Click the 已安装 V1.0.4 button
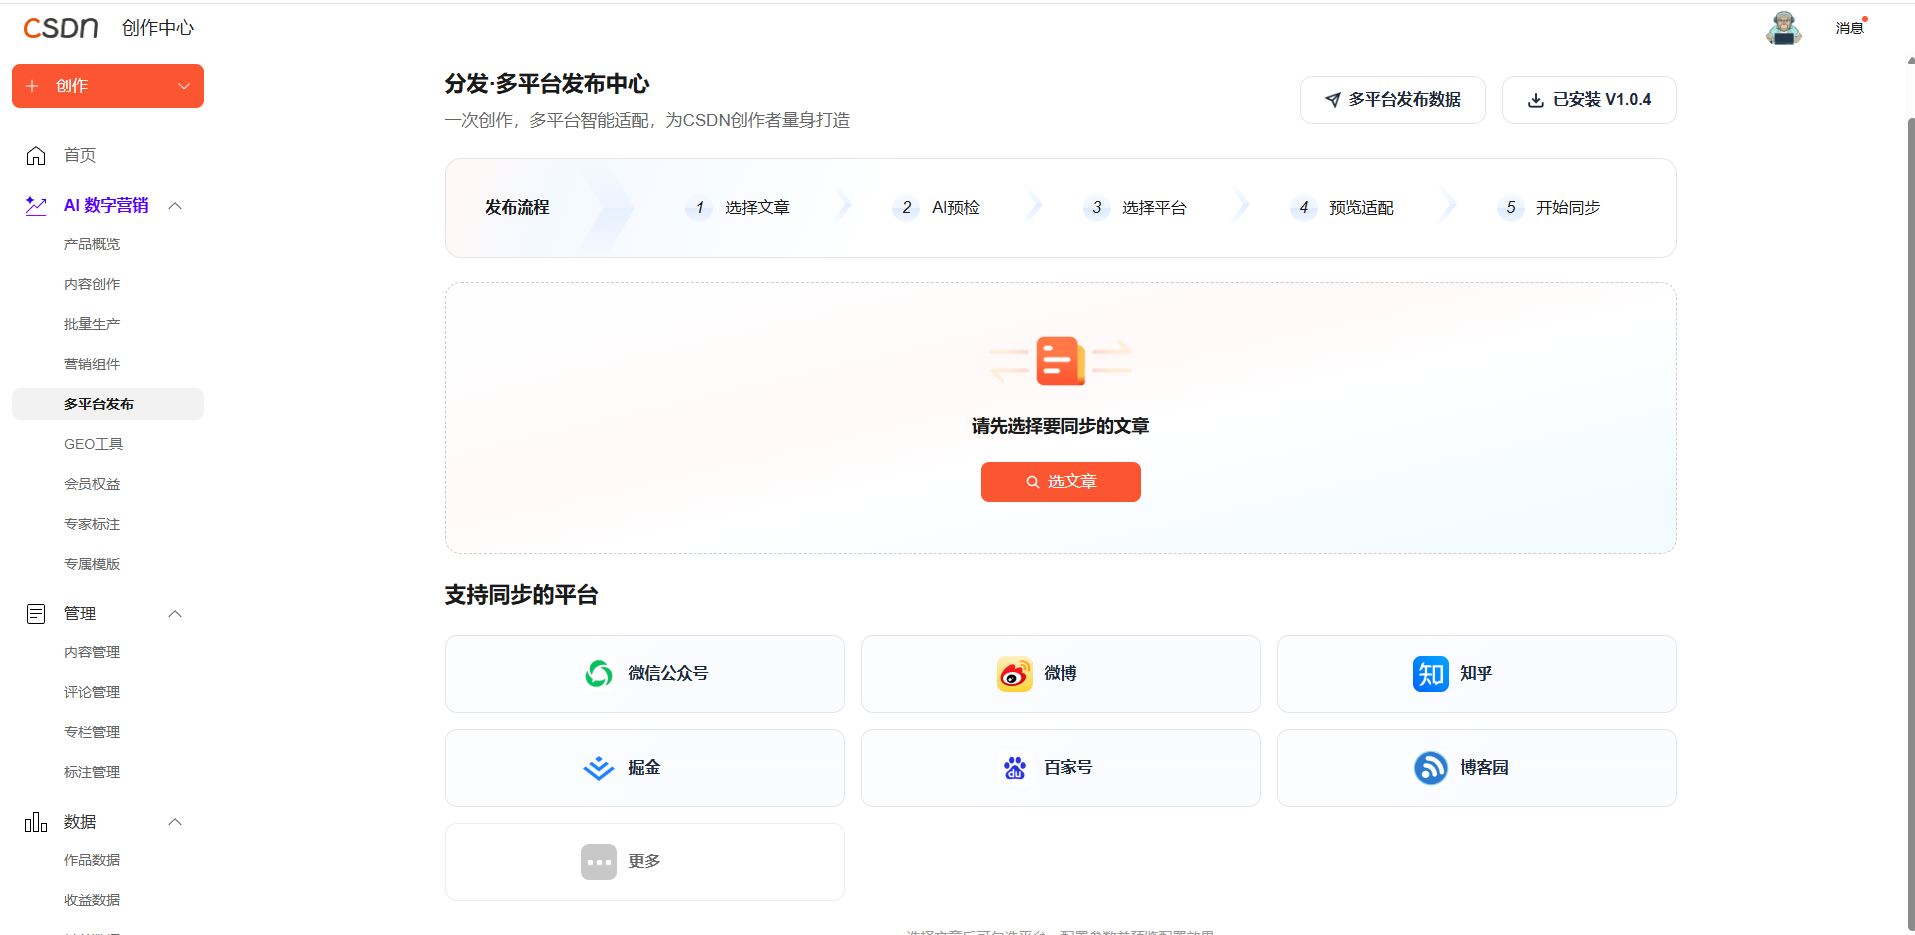Image resolution: width=1915 pixels, height=935 pixels. [x=1589, y=100]
